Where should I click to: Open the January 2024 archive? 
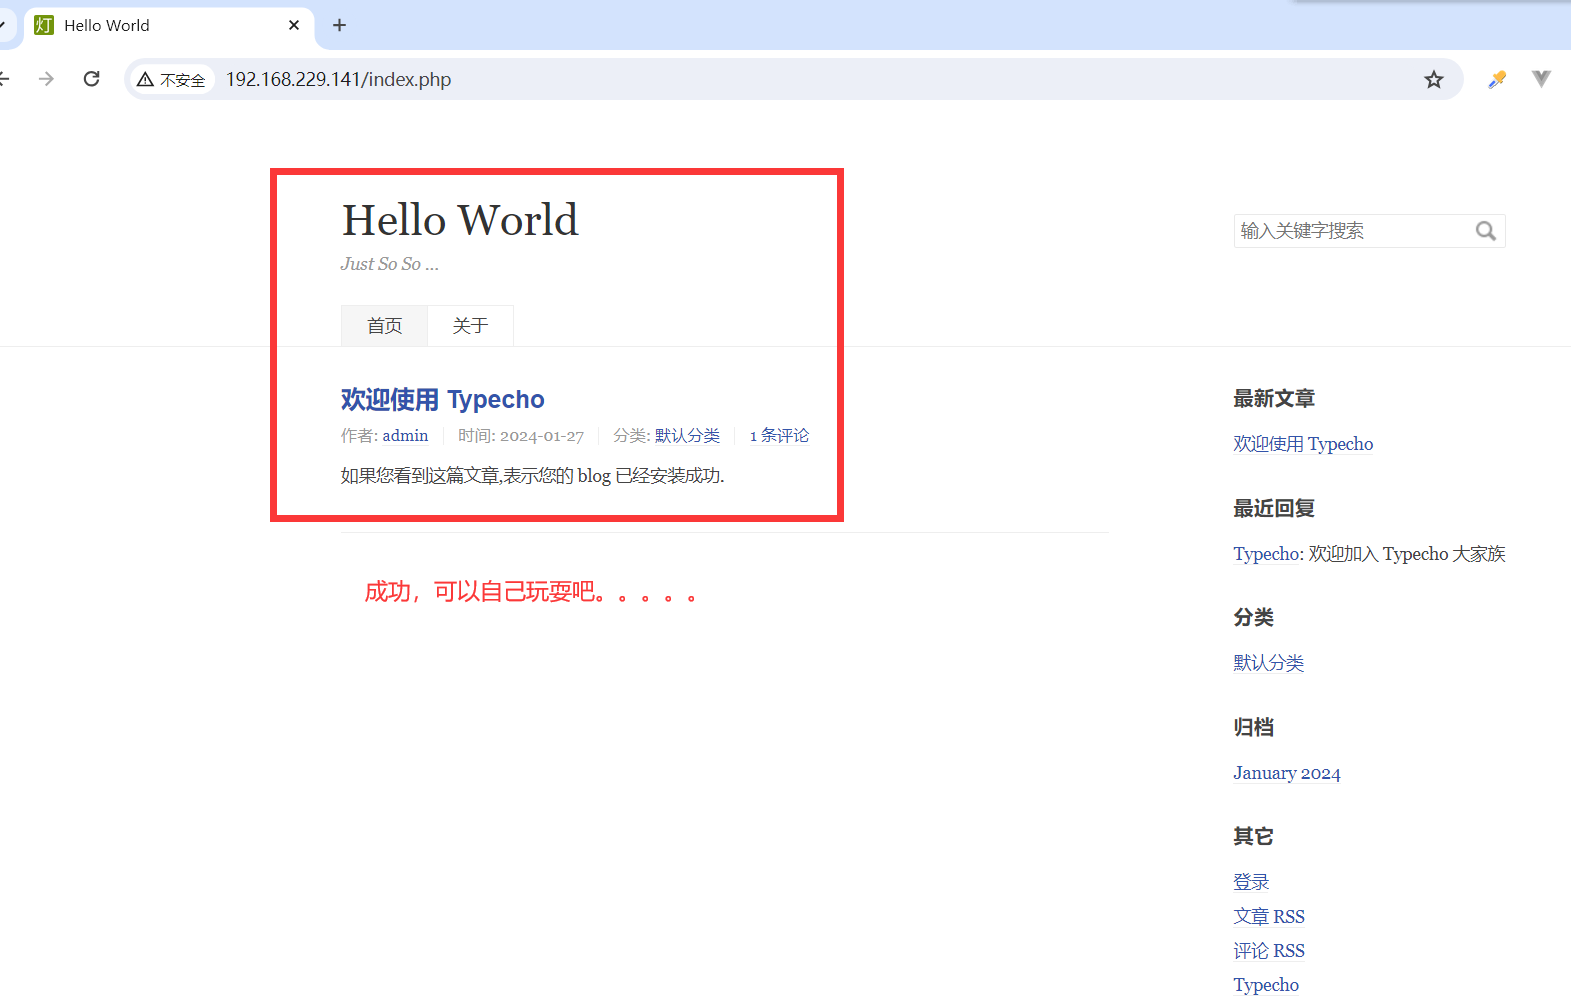[x=1287, y=773]
